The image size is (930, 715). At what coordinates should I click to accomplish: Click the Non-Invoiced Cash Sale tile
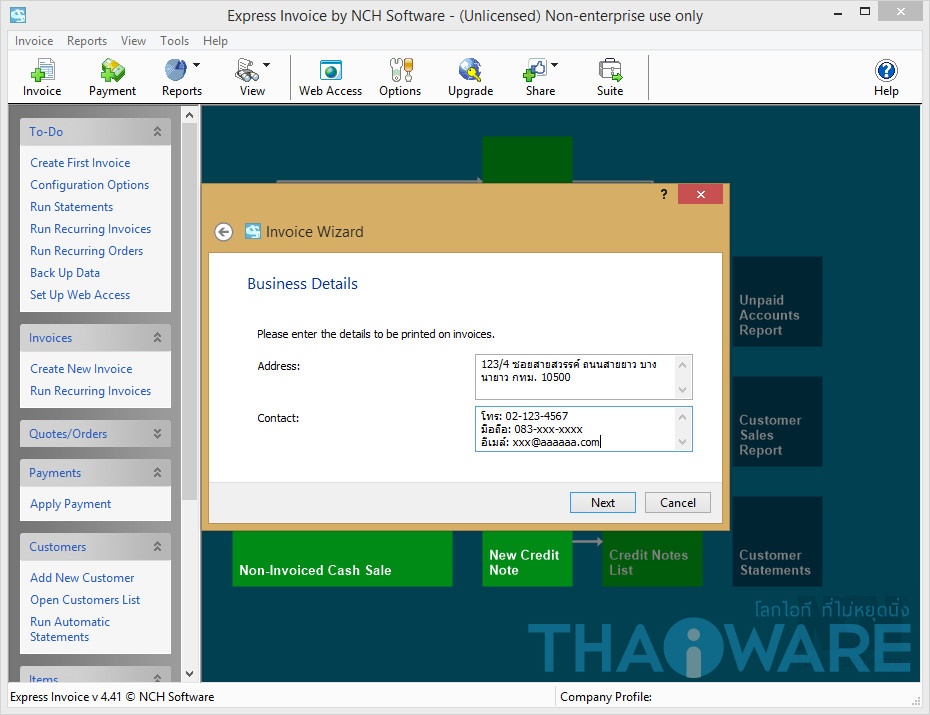[x=342, y=558]
